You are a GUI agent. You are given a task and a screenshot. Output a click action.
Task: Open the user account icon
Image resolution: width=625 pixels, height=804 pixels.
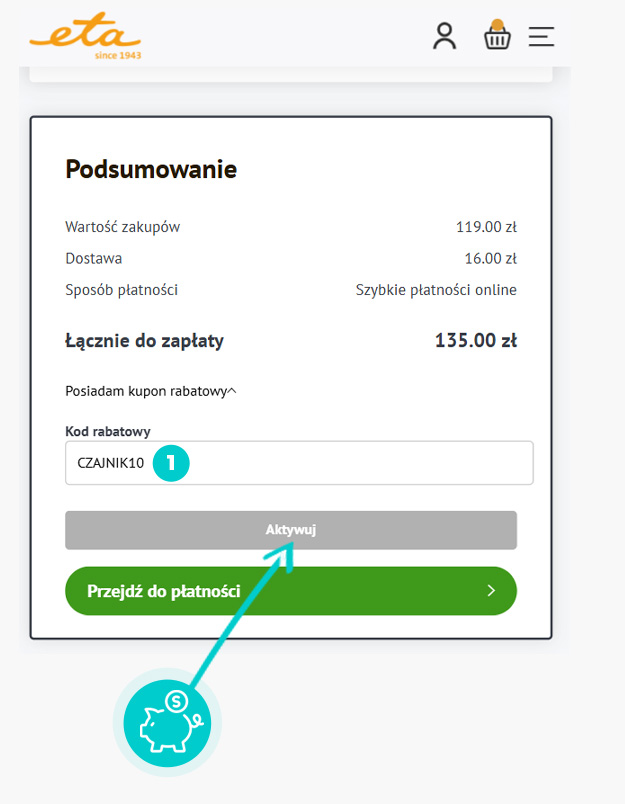pos(444,37)
